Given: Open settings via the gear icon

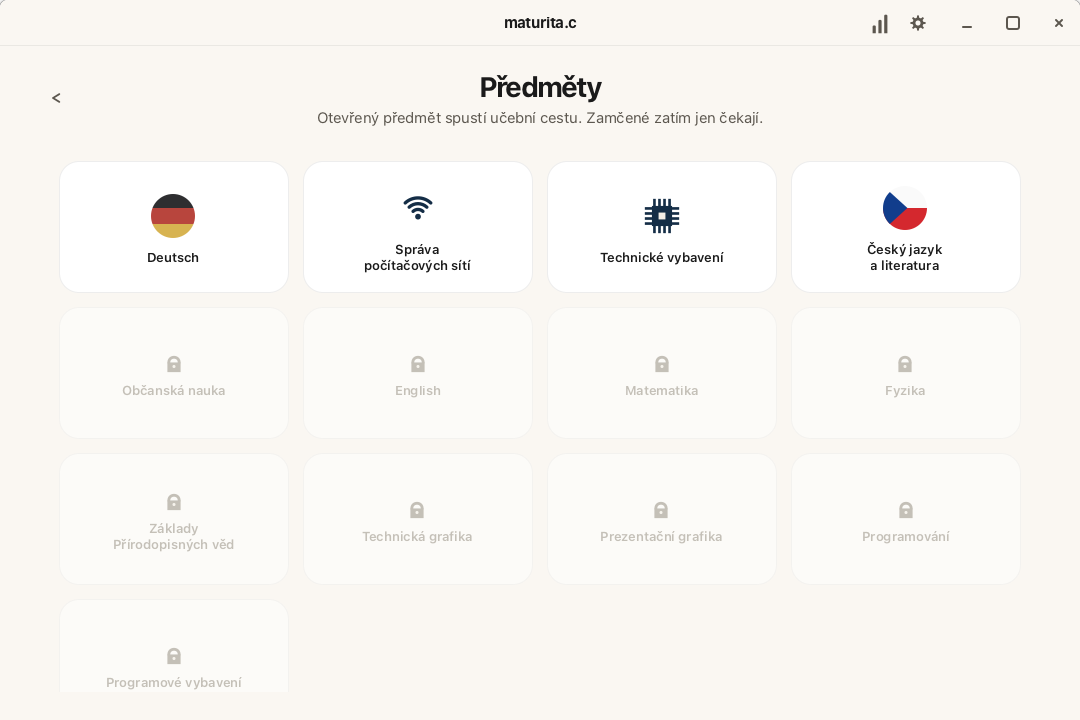Looking at the screenshot, I should pos(917,23).
